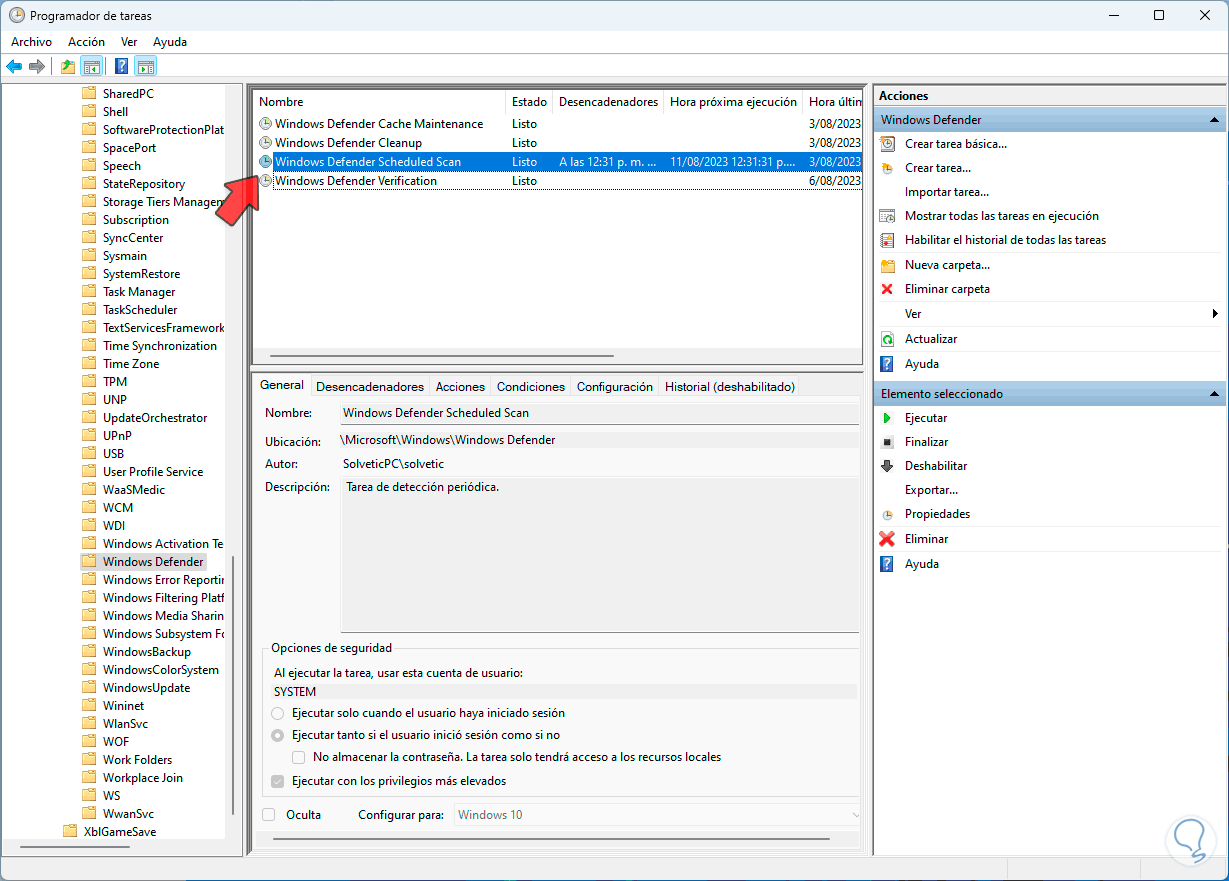Open the Historial (deshabilitado) tab

click(x=730, y=387)
